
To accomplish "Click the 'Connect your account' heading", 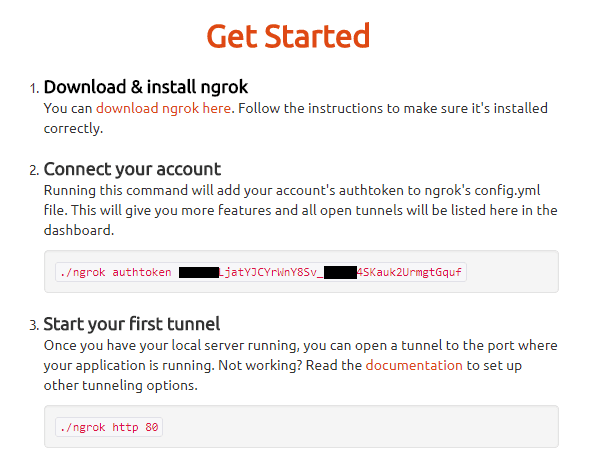I will coord(132,169).
